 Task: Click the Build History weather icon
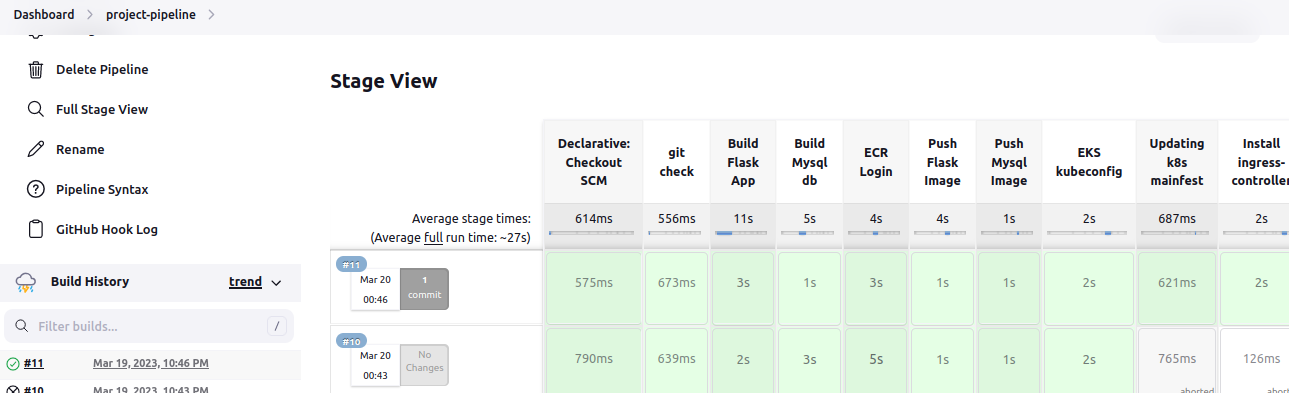tap(26, 283)
